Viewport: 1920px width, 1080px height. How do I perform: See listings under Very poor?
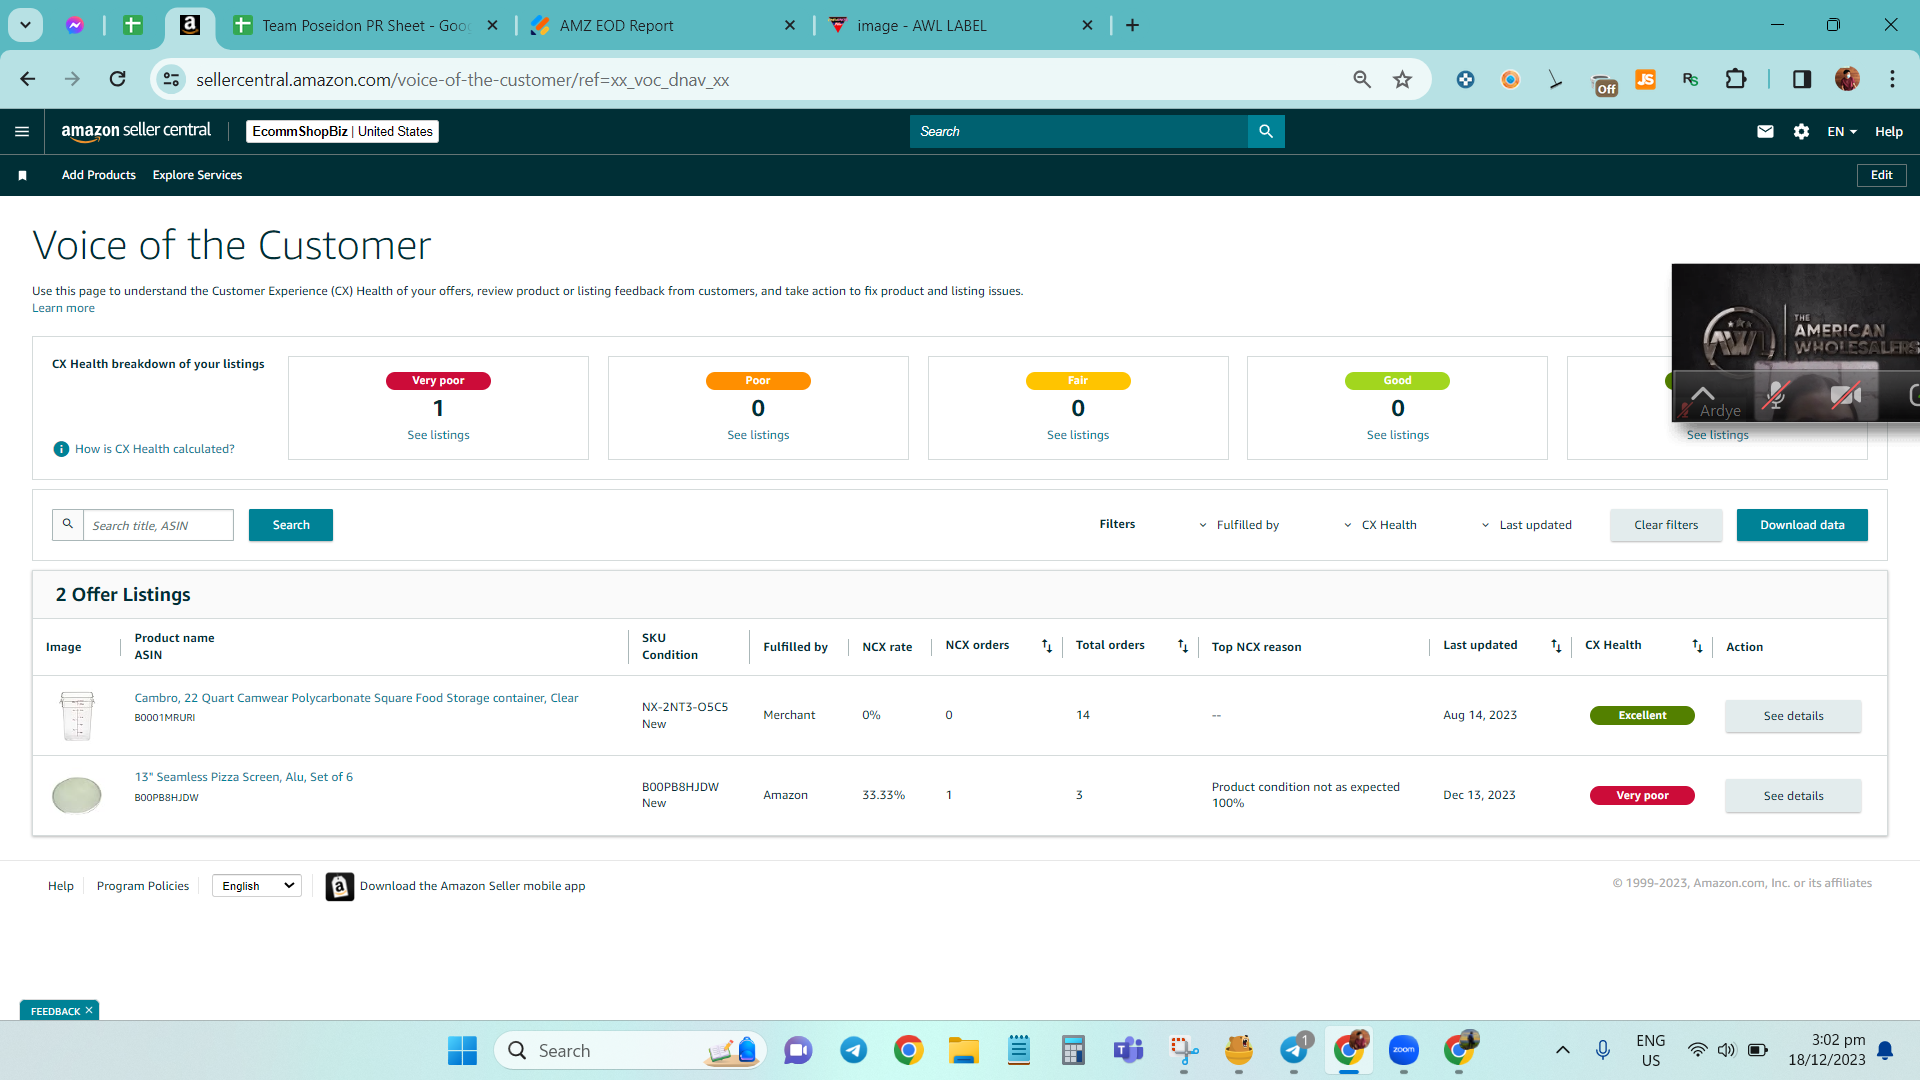click(438, 435)
